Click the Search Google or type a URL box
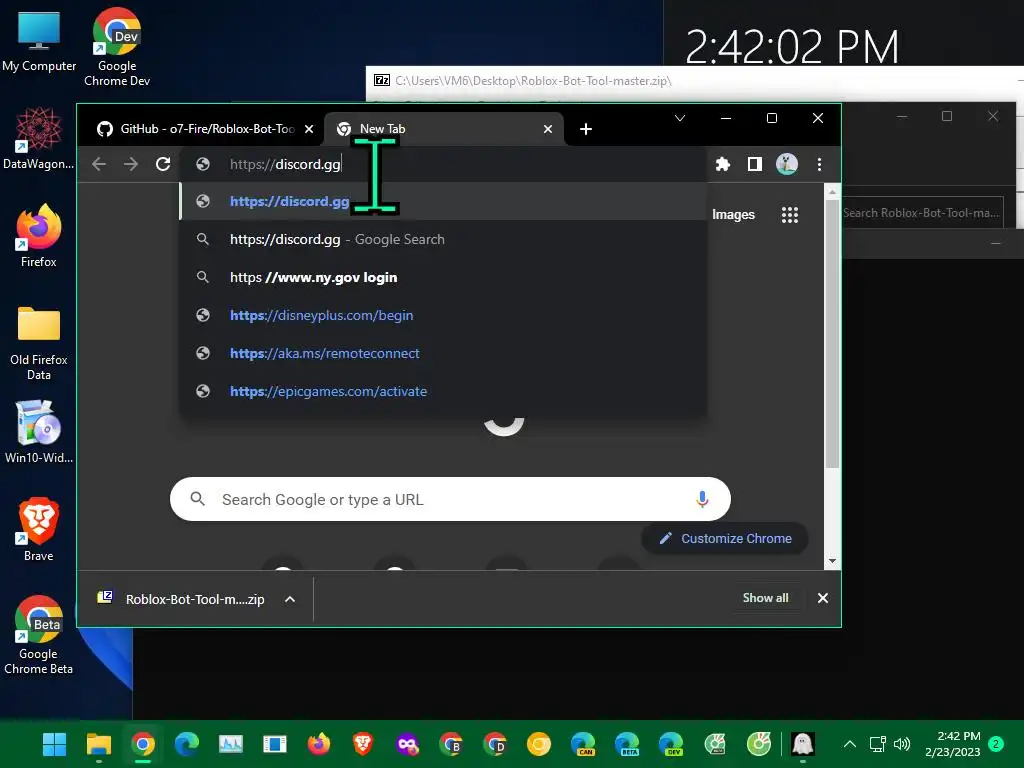 pyautogui.click(x=450, y=499)
